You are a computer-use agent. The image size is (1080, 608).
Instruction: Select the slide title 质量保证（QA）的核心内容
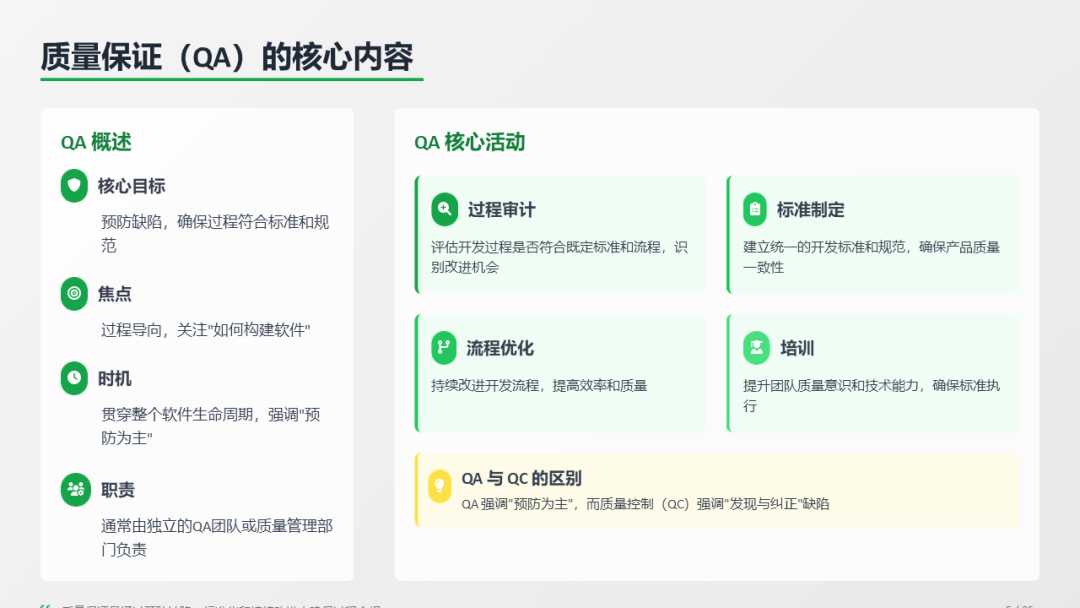coord(227,57)
